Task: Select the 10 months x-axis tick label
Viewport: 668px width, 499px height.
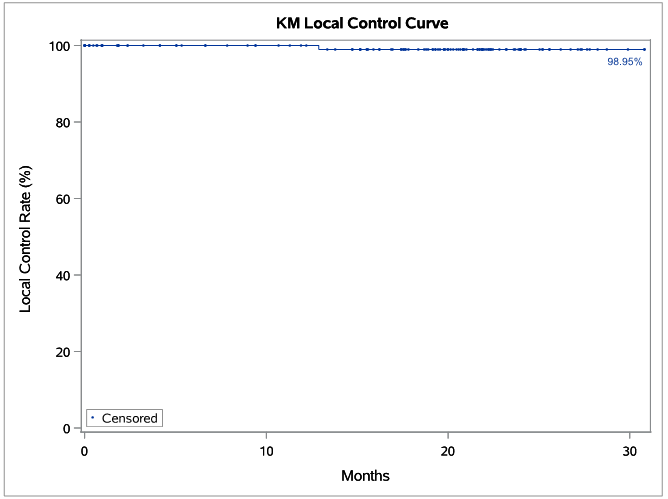Action: click(266, 450)
